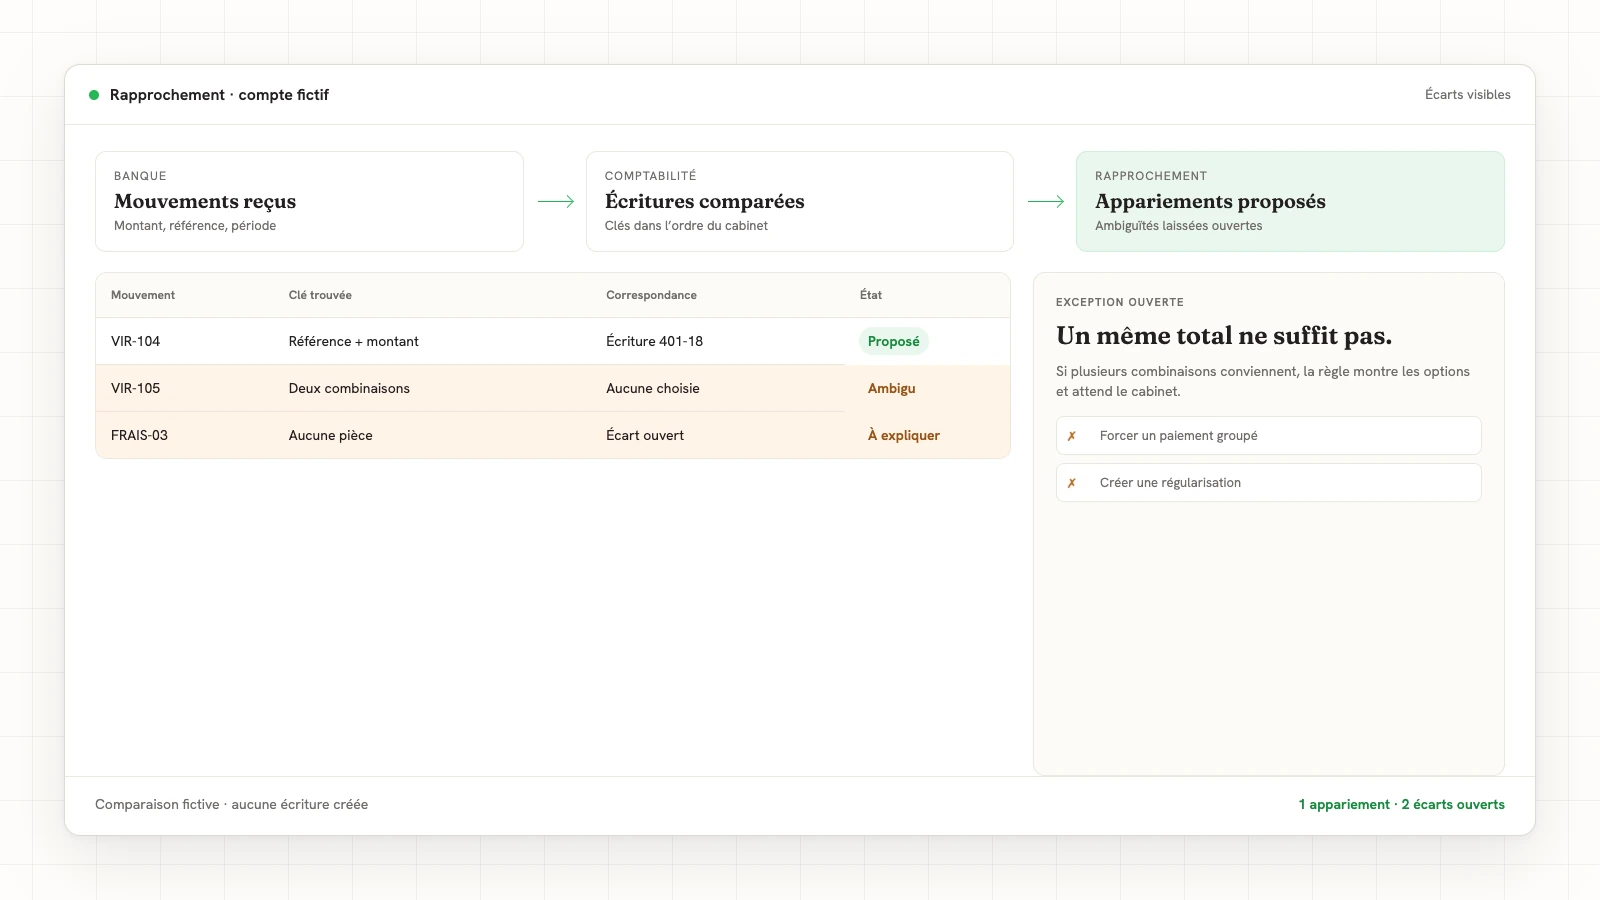Click the X icon beside Forcer un paiement groupé
Viewport: 1600px width, 900px height.
pyautogui.click(x=1071, y=436)
